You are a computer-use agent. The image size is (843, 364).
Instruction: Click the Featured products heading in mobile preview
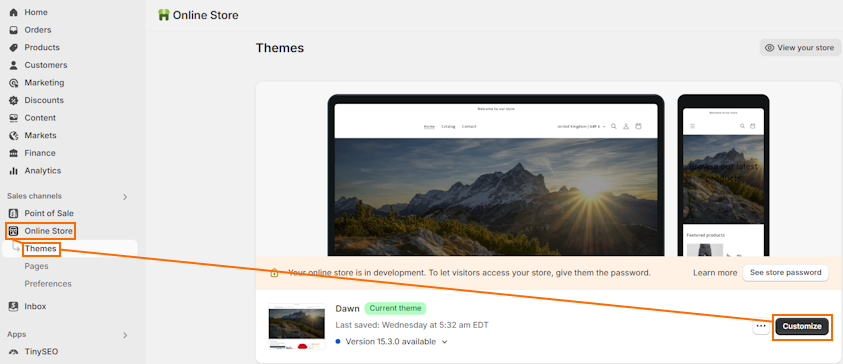[x=705, y=235]
